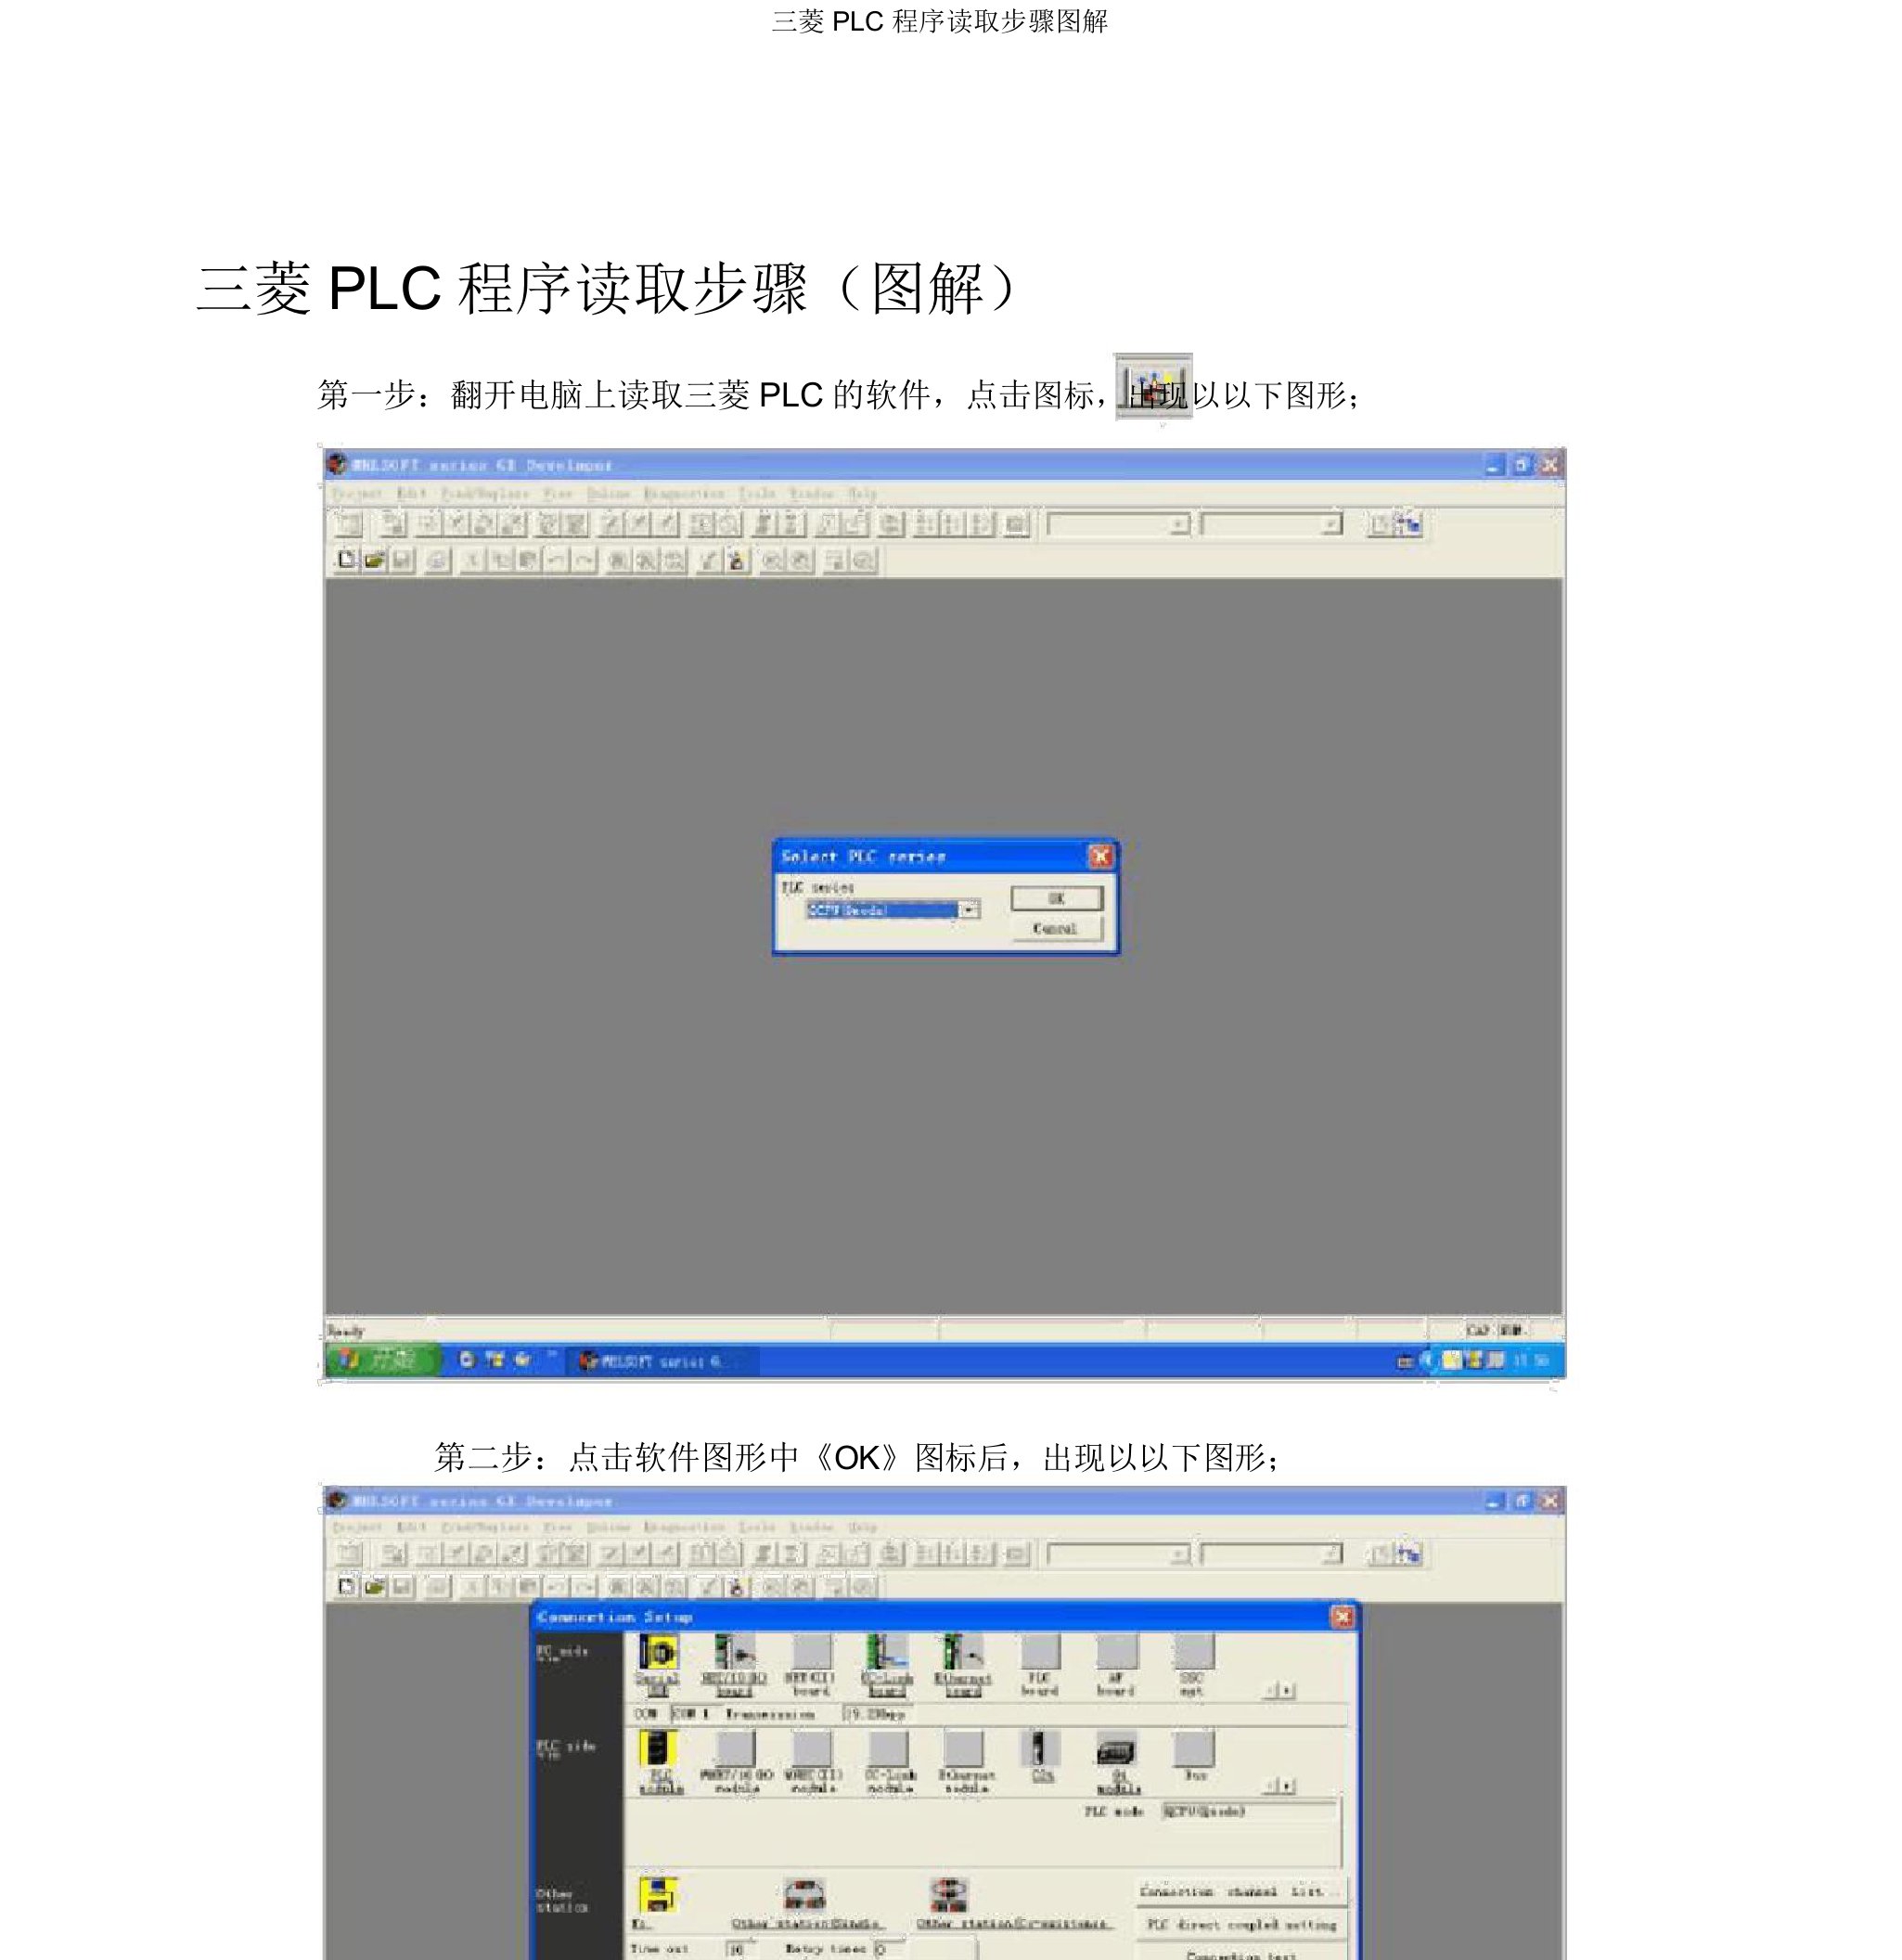Click the green Windows Start button
1902x1960 pixels.
click(x=383, y=1360)
